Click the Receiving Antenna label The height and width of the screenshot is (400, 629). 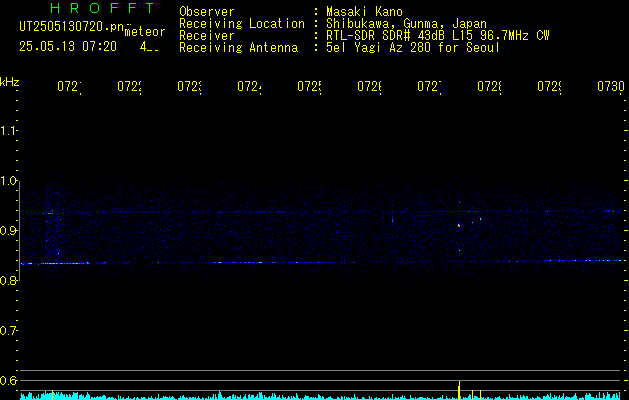[238, 48]
